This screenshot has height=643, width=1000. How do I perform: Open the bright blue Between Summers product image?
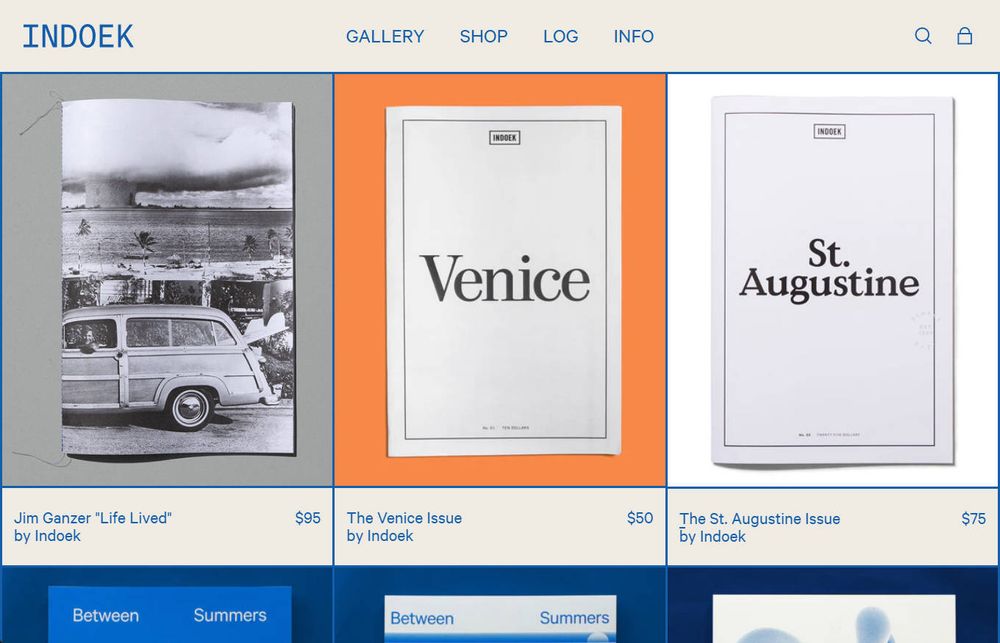point(167,605)
